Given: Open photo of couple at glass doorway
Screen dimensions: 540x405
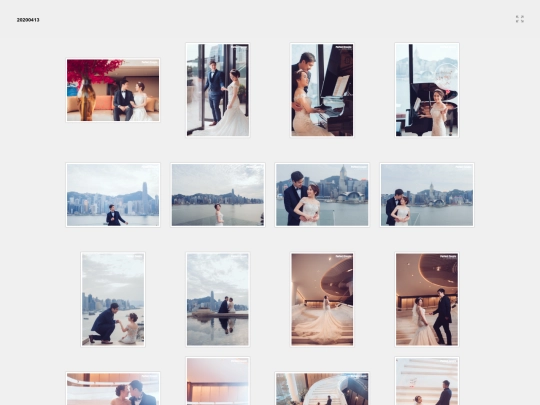Looking at the screenshot, I should [x=218, y=90].
